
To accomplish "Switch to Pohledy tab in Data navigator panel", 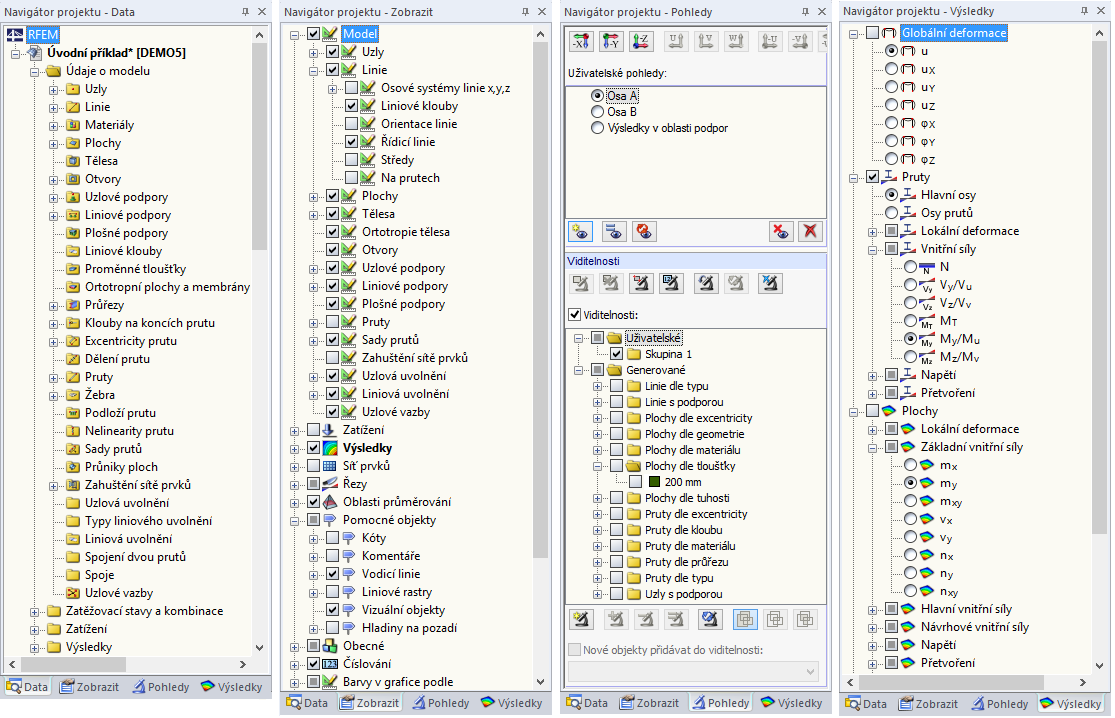I will (161, 687).
